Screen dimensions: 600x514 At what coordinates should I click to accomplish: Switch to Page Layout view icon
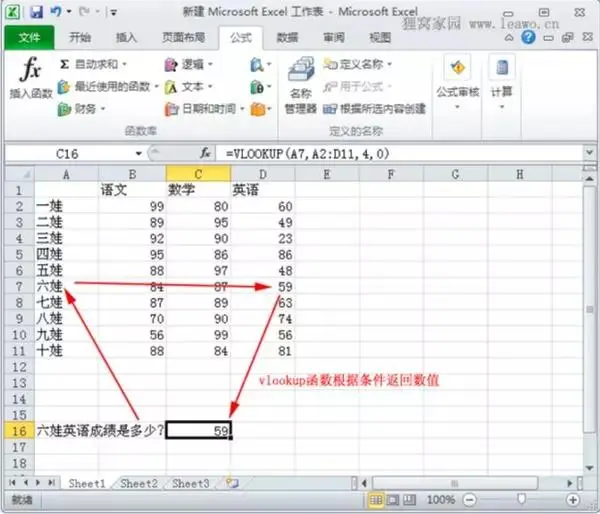point(393,499)
